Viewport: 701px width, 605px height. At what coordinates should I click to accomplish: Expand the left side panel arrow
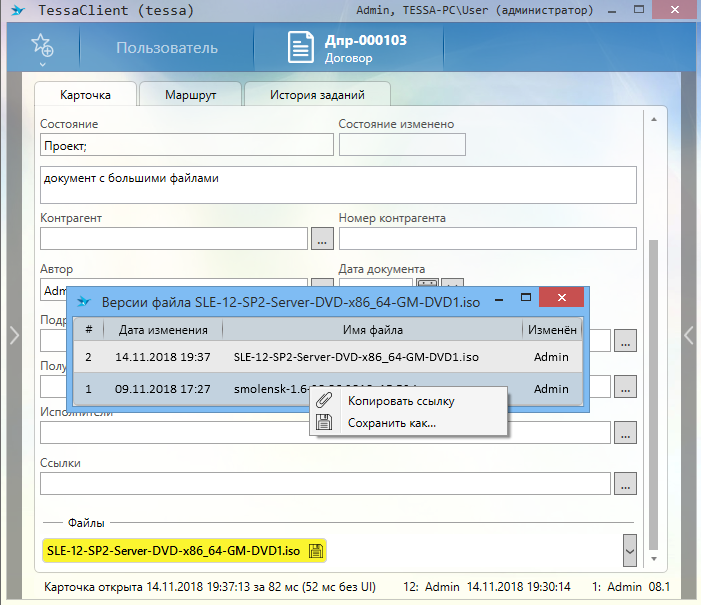pyautogui.click(x=13, y=335)
